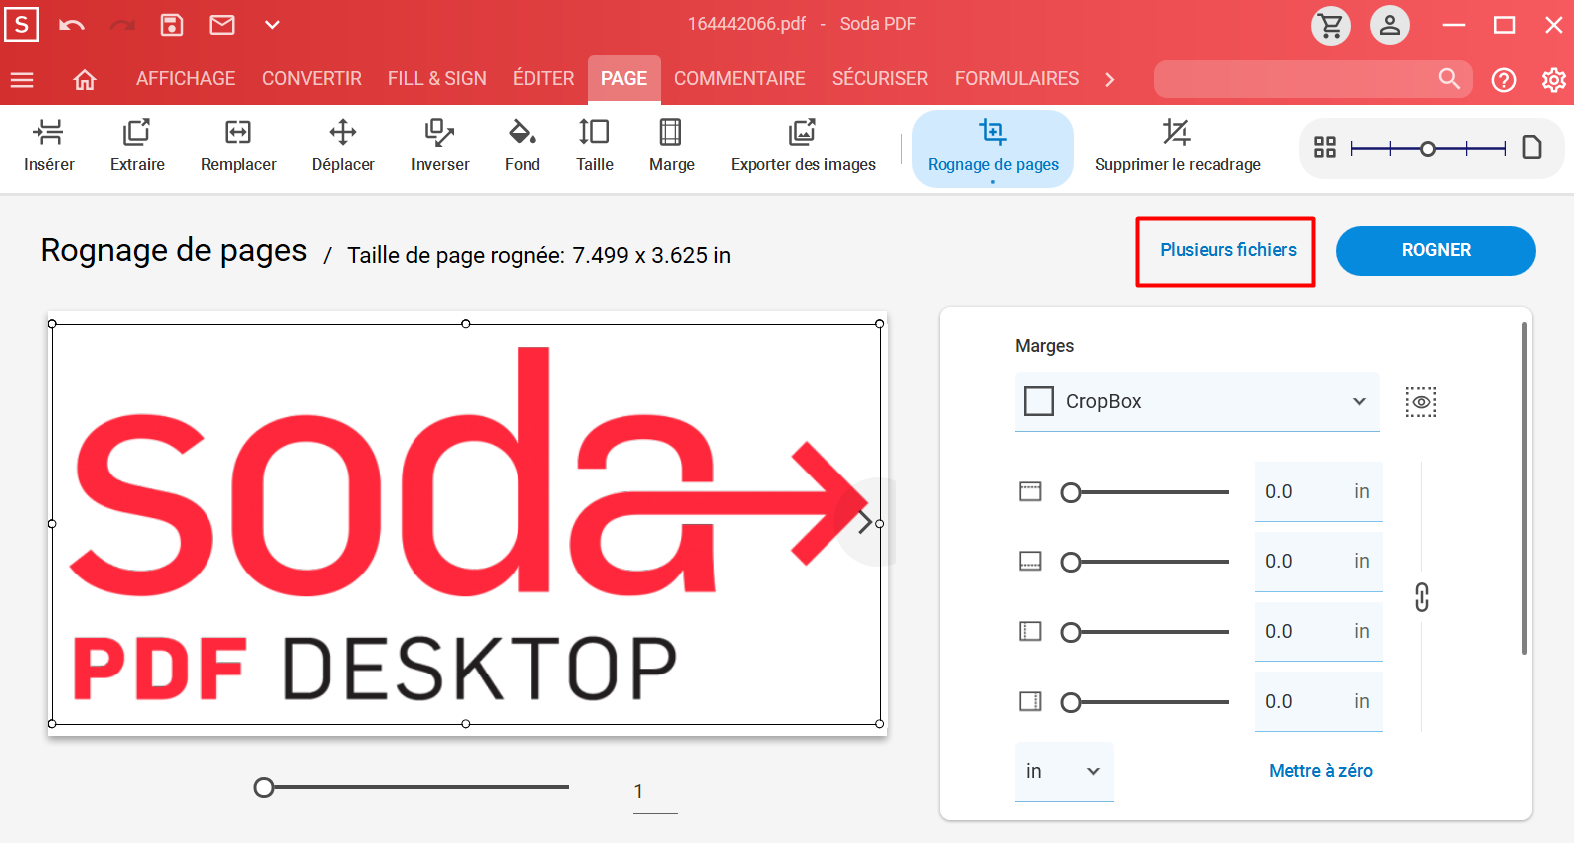Open the Marge tool
The image size is (1574, 843).
coord(671,146)
